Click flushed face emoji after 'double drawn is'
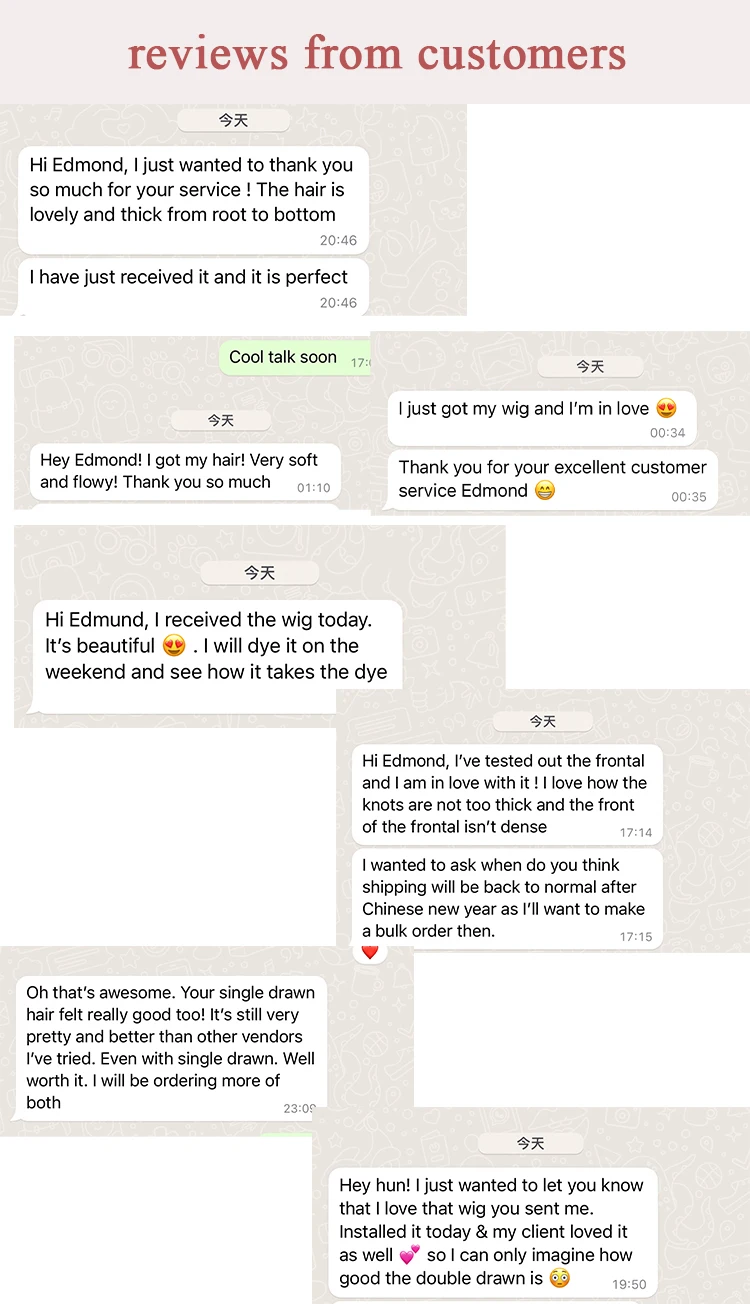Image resolution: width=750 pixels, height=1304 pixels. pos(560,1278)
